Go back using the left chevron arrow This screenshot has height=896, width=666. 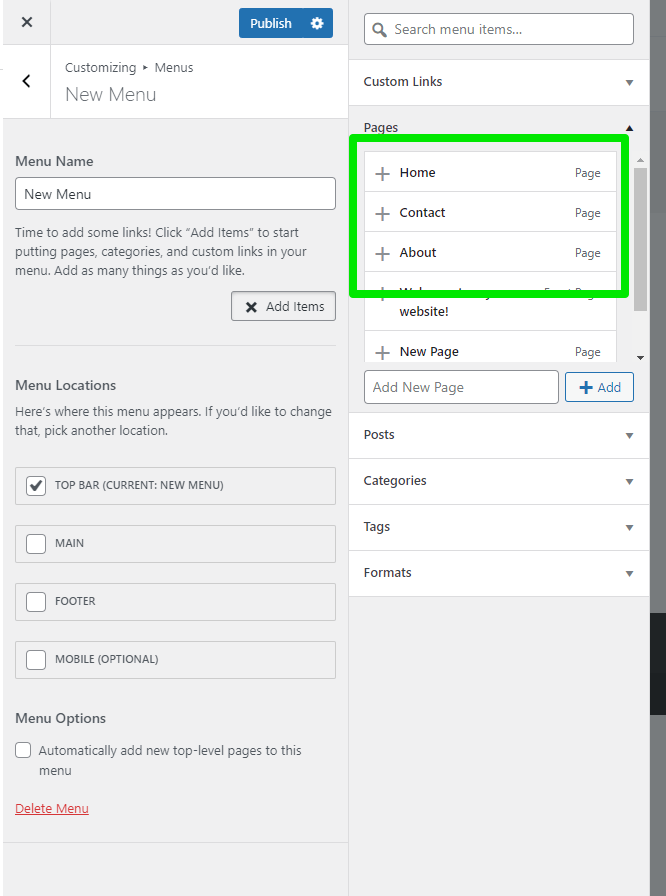tap(27, 81)
